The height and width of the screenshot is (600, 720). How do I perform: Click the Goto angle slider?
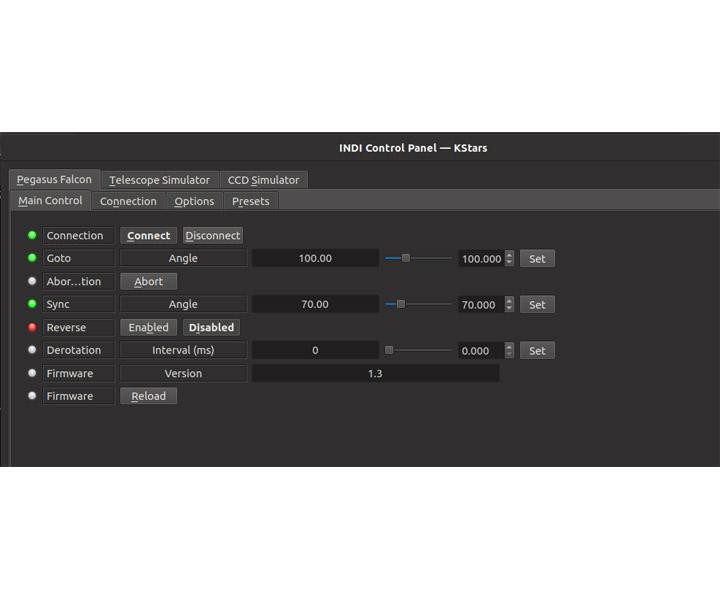pos(418,258)
